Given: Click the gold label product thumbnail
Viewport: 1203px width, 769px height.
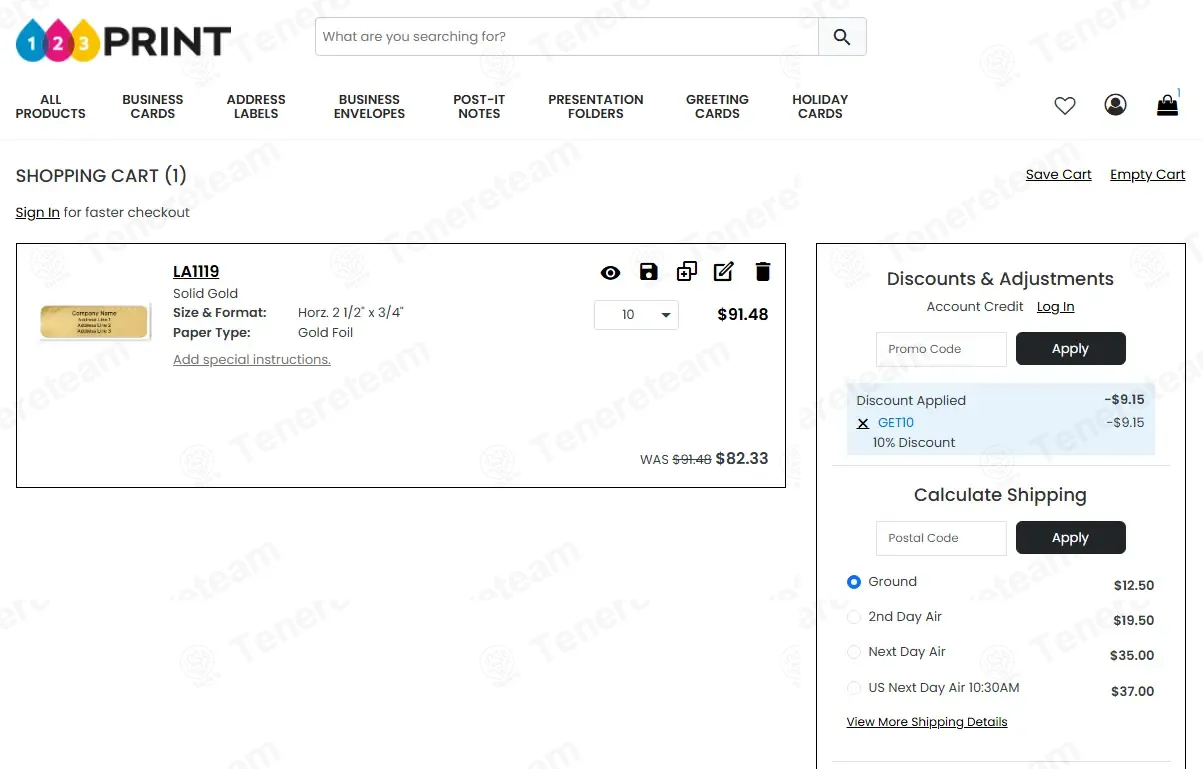Looking at the screenshot, I should [x=94, y=322].
